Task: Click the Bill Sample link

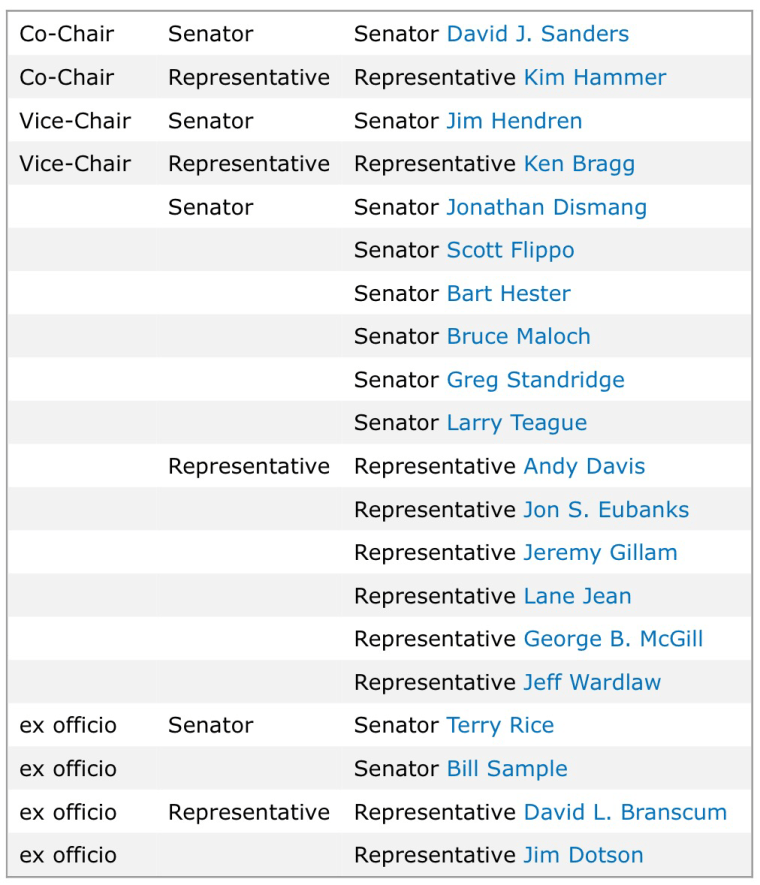Action: click(x=507, y=769)
